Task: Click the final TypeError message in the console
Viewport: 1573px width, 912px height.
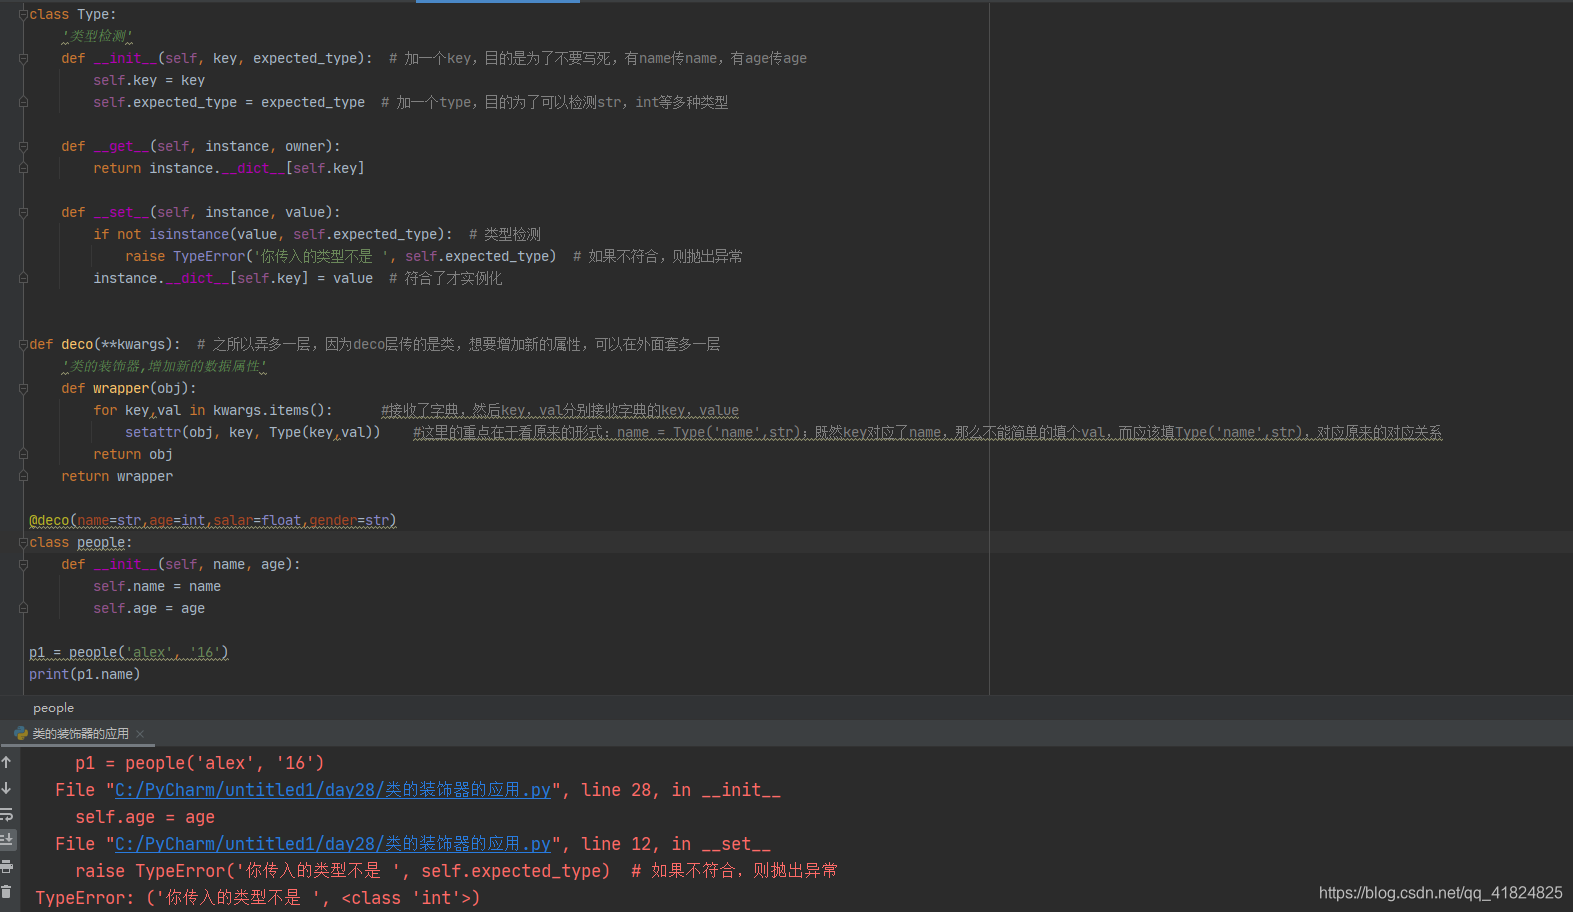Action: click(x=258, y=898)
